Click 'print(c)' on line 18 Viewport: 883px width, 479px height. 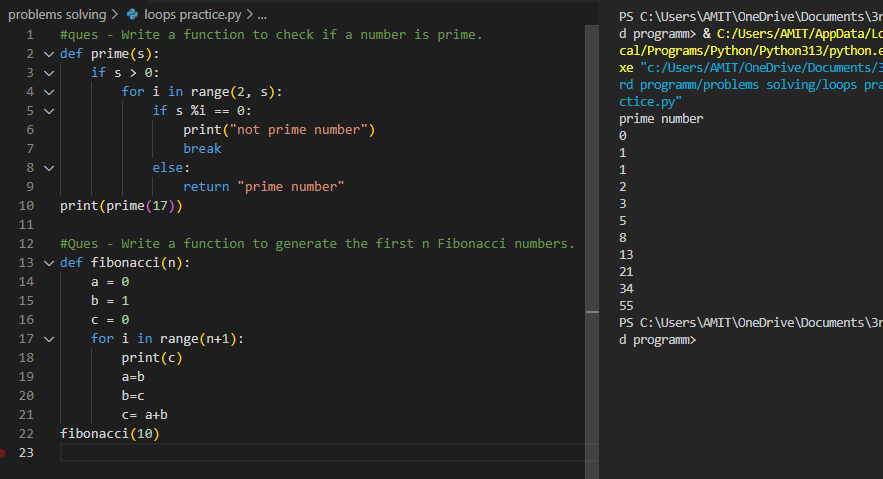[152, 358]
